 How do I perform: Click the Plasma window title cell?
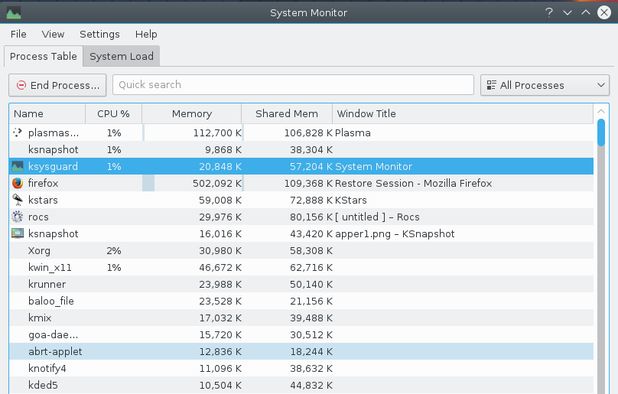pyautogui.click(x=352, y=133)
